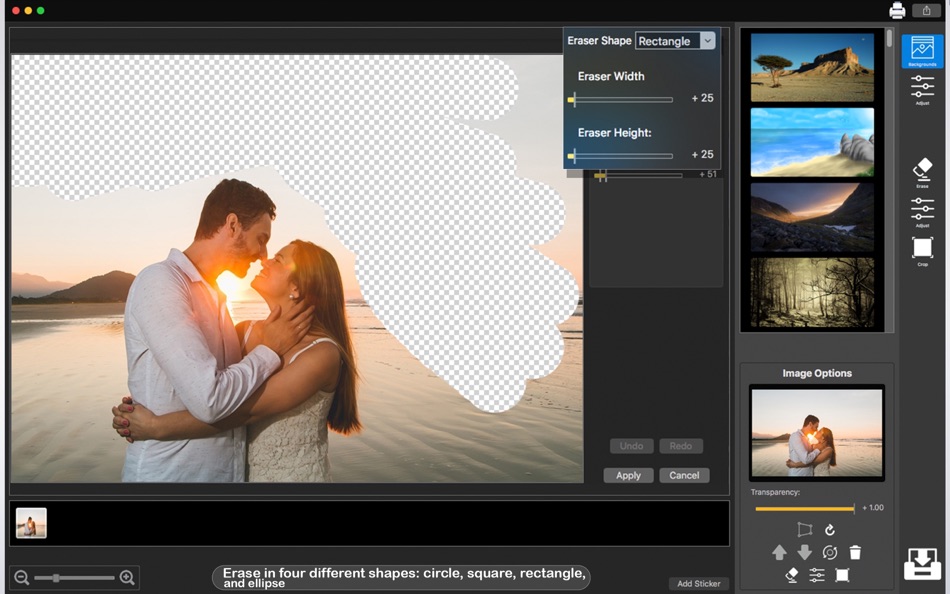Click the Transparency value + 1.00
This screenshot has height=594, width=950.
[873, 508]
